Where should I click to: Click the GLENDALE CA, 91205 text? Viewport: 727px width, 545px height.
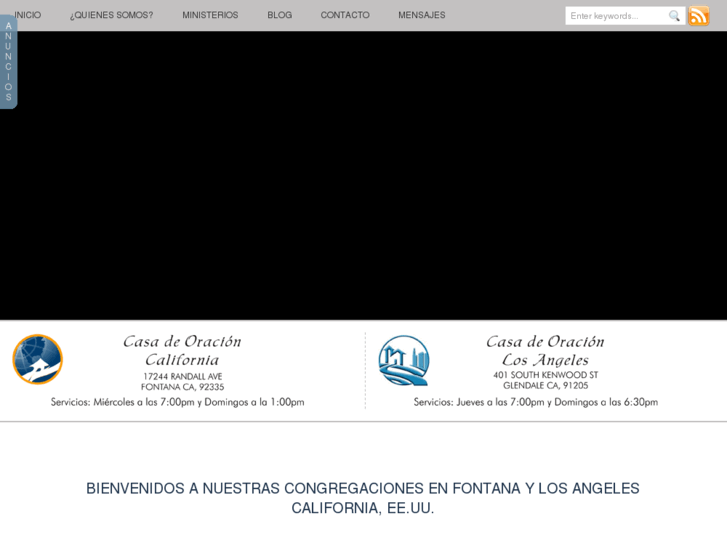click(x=546, y=385)
